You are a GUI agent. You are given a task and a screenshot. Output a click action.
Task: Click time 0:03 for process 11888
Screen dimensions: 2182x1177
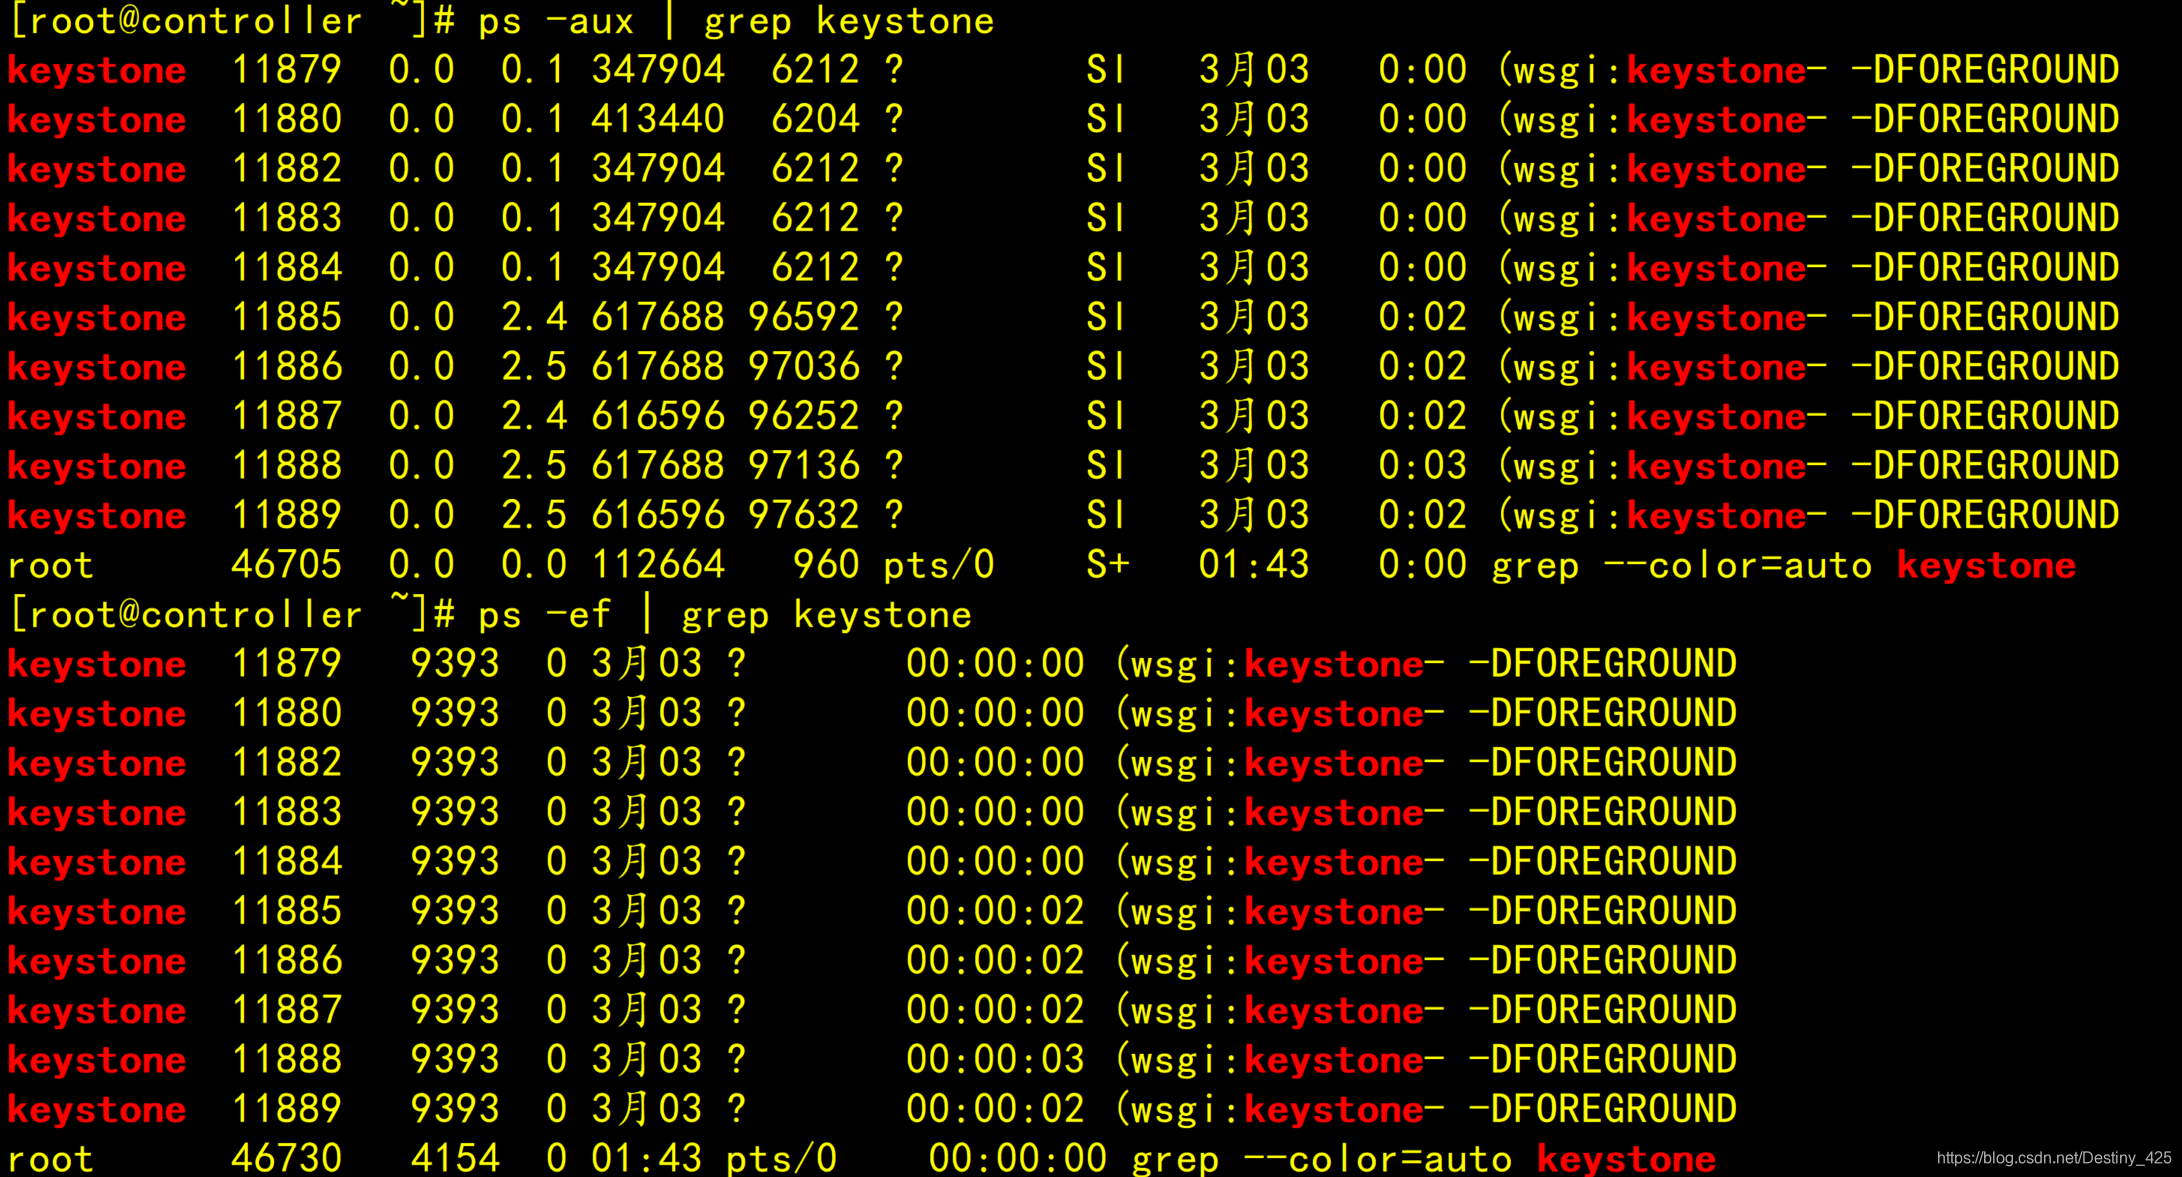1422,466
